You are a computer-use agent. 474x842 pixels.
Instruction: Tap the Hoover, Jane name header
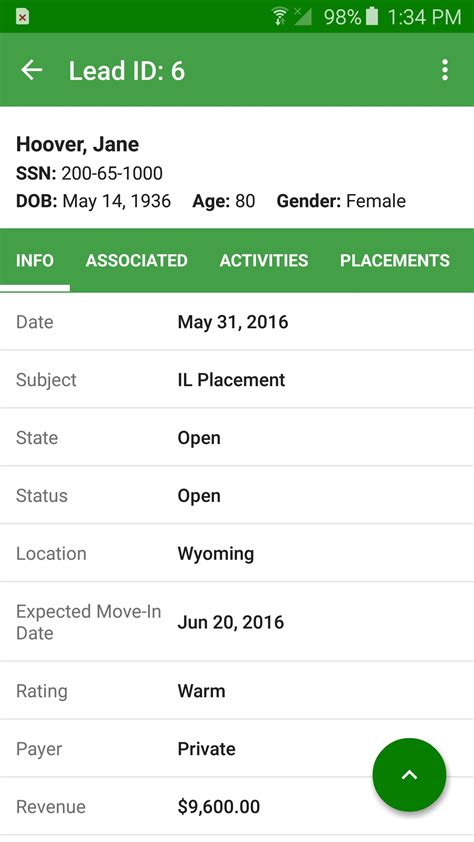click(77, 144)
